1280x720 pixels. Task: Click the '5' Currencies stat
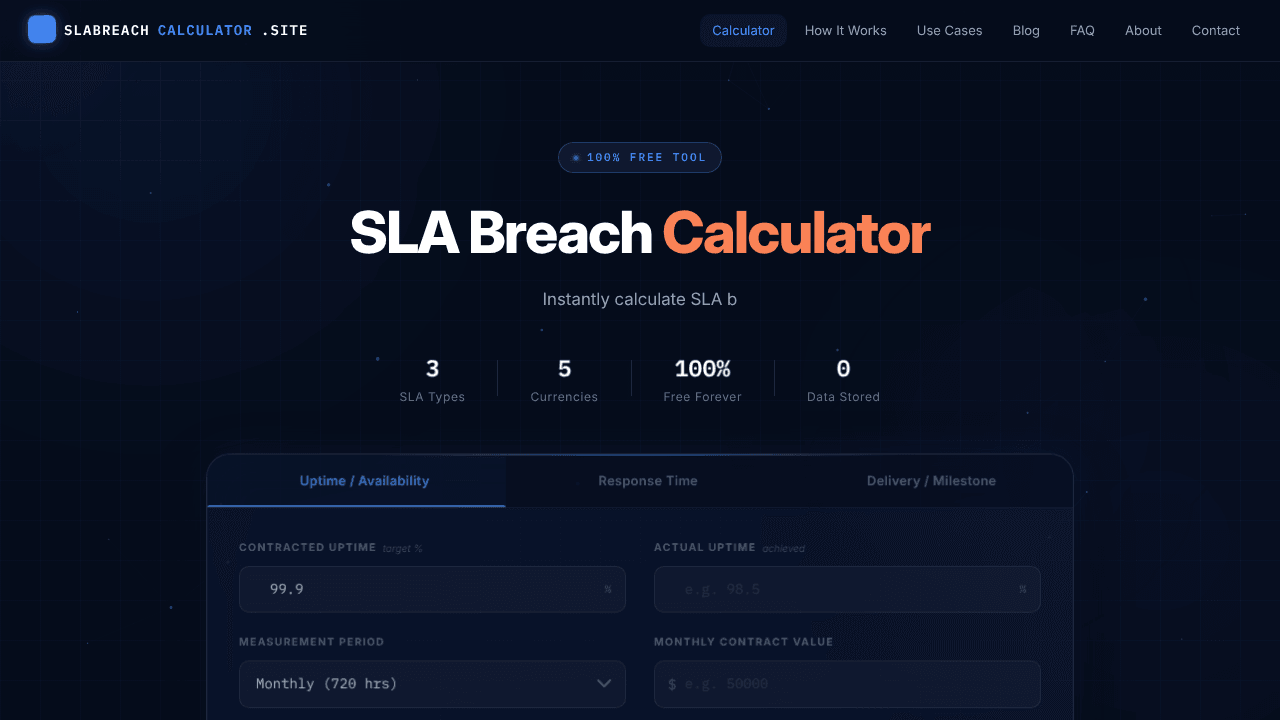564,380
